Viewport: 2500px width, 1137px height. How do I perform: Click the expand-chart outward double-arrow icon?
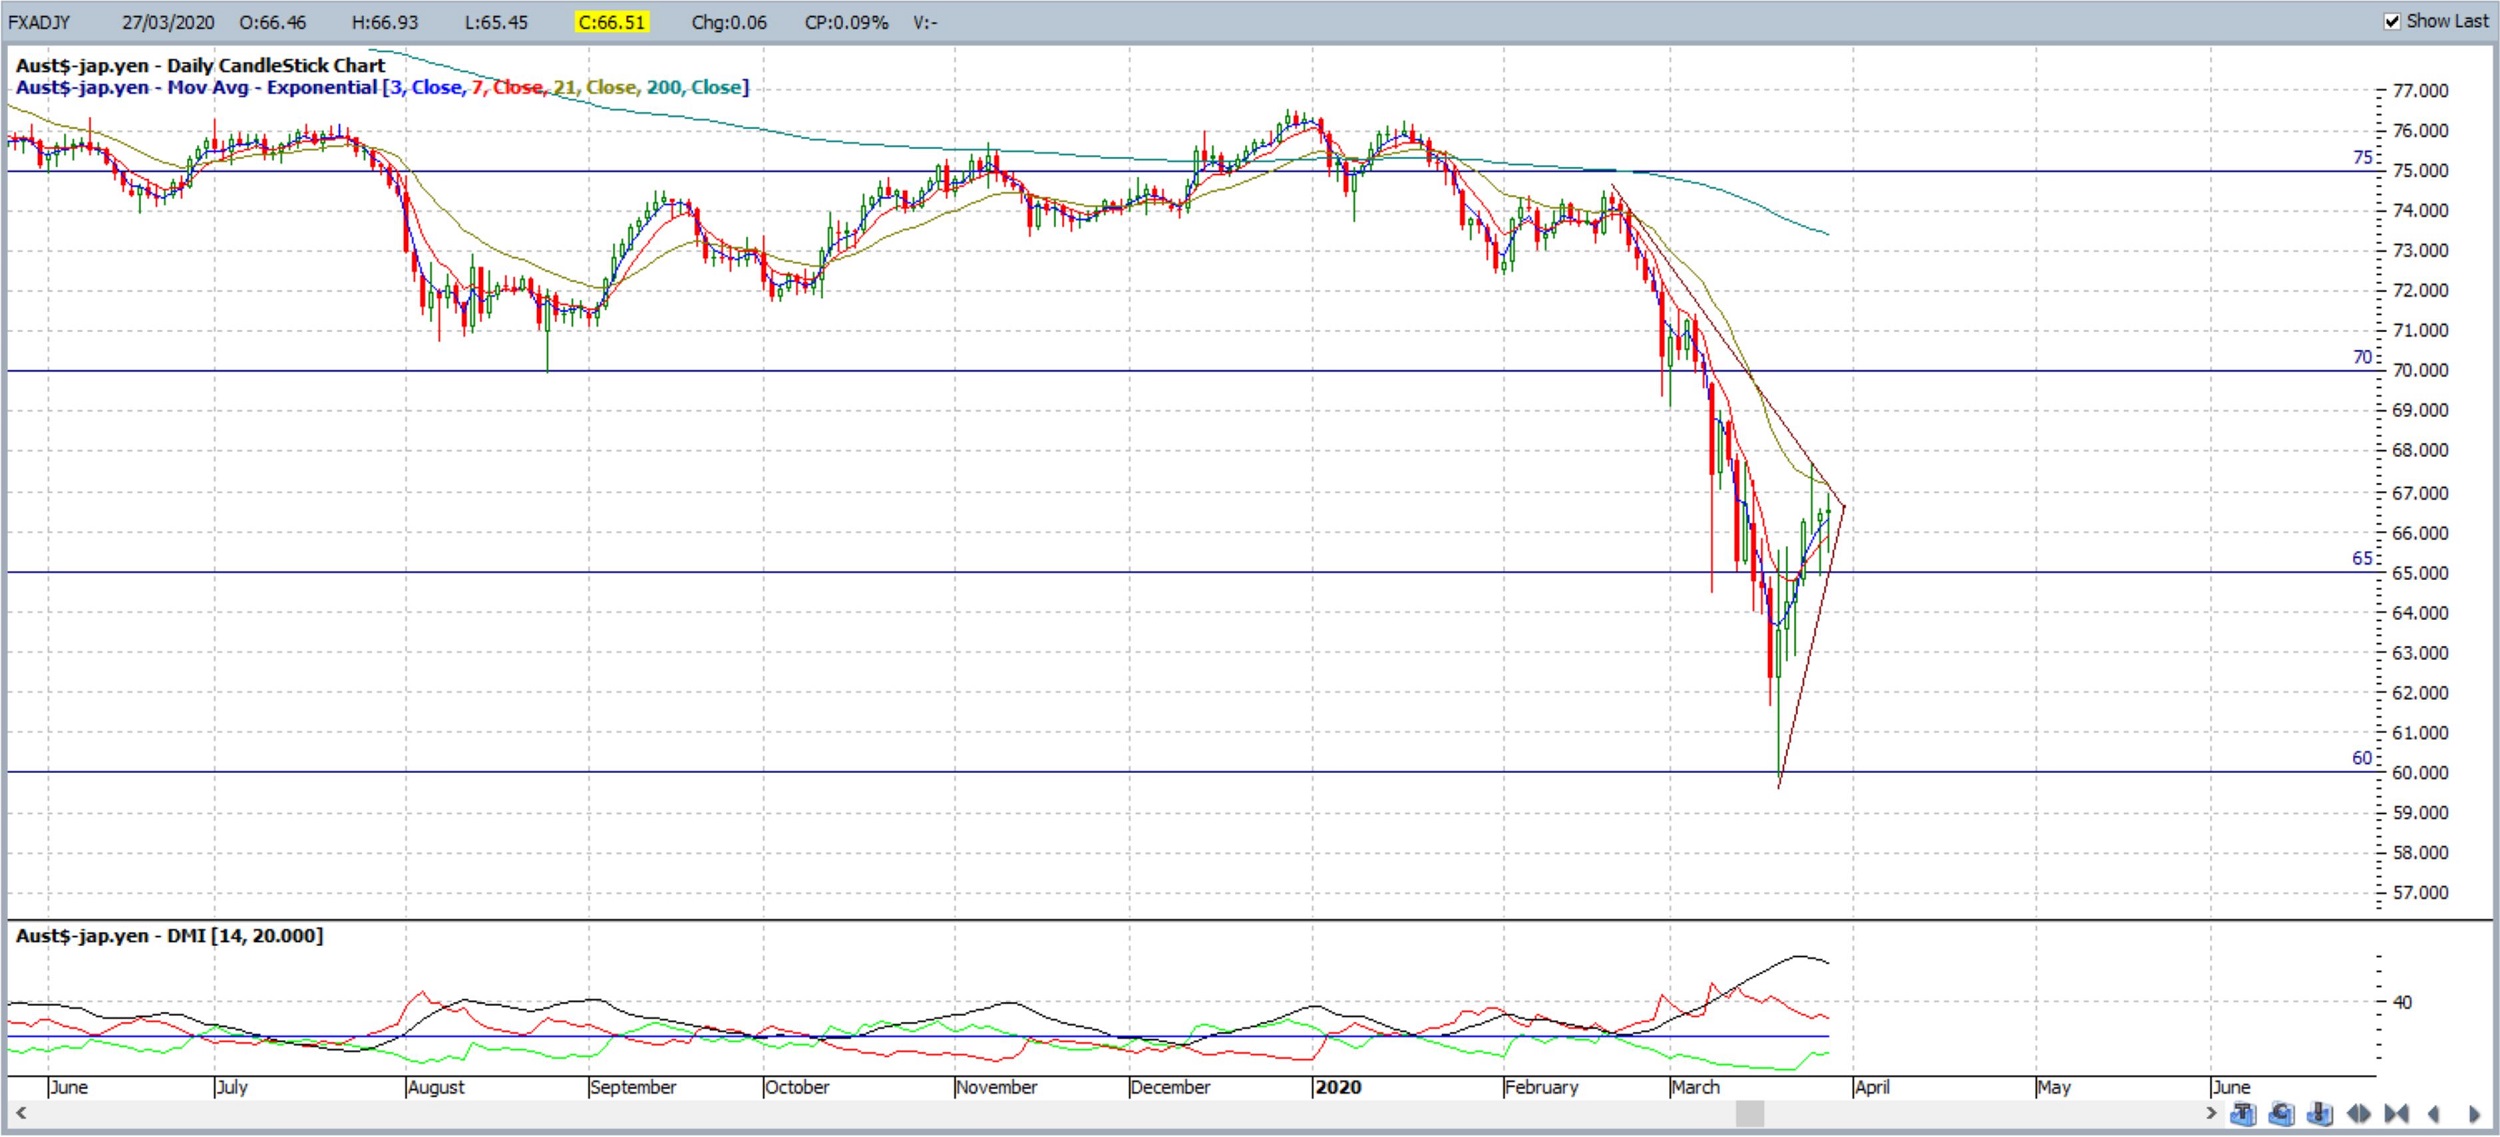2358,1113
